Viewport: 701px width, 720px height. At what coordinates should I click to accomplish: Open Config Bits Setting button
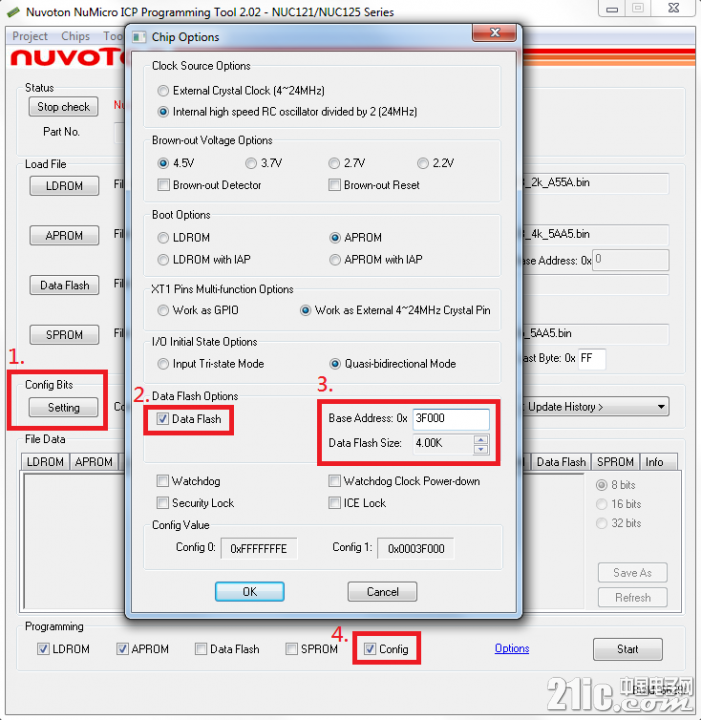(63, 407)
